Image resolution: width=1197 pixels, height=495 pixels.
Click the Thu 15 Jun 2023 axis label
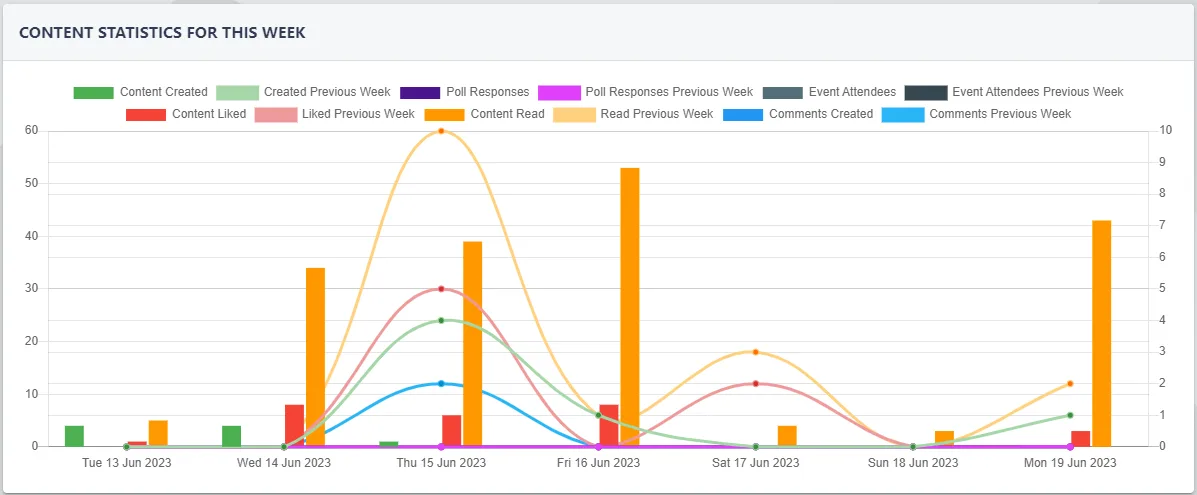point(441,463)
